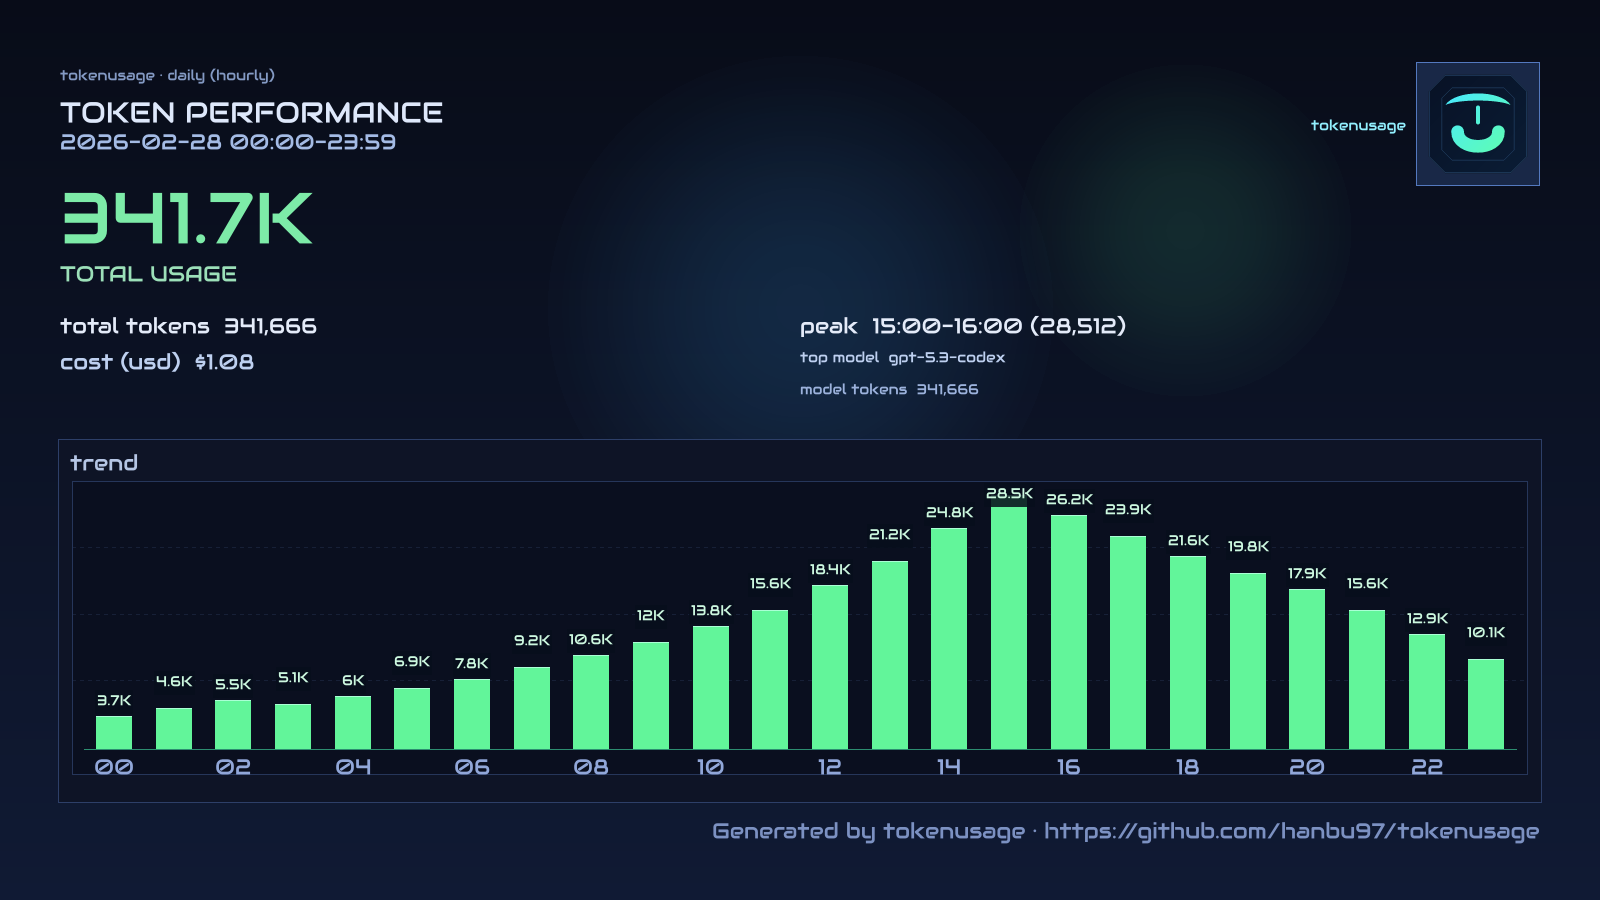Click the 26.2K bar after the peak
Viewport: 1600px width, 900px height.
1069,630
